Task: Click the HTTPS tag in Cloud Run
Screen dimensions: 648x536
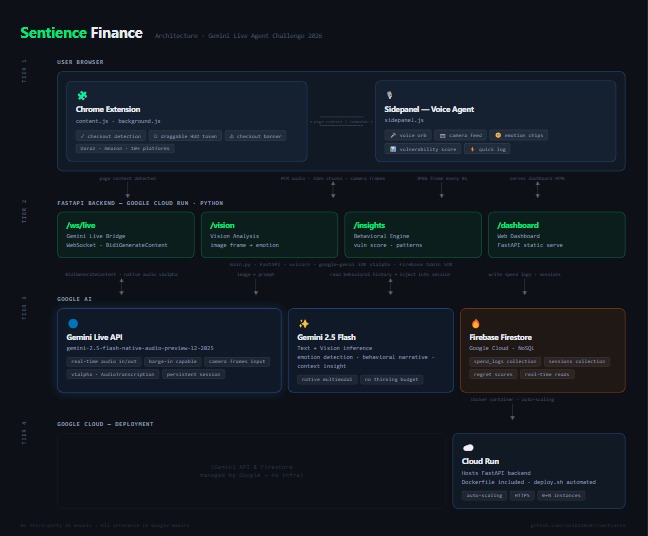Action: (x=522, y=496)
